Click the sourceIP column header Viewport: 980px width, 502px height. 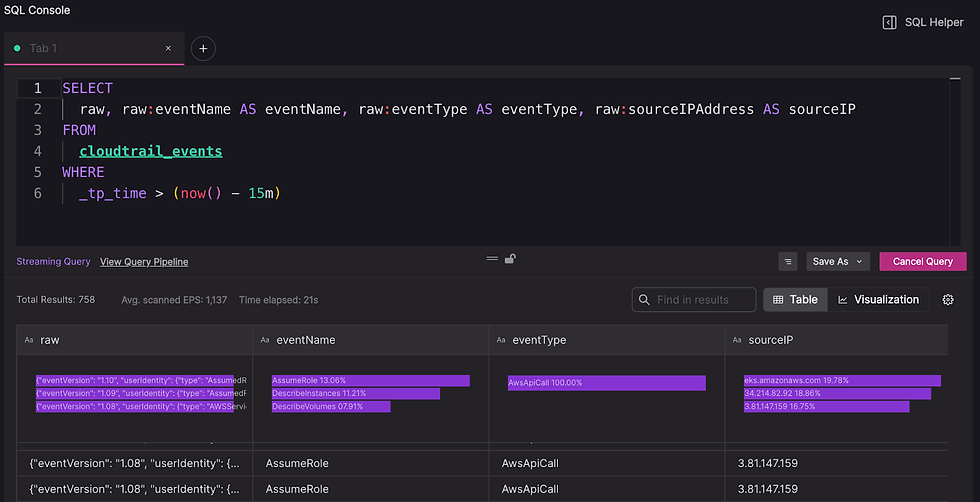point(836,340)
